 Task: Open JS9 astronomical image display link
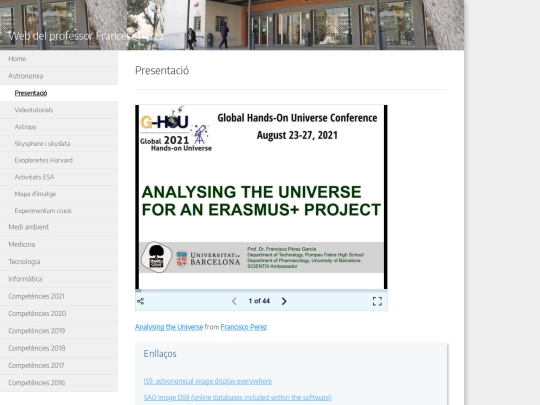pyautogui.click(x=208, y=381)
